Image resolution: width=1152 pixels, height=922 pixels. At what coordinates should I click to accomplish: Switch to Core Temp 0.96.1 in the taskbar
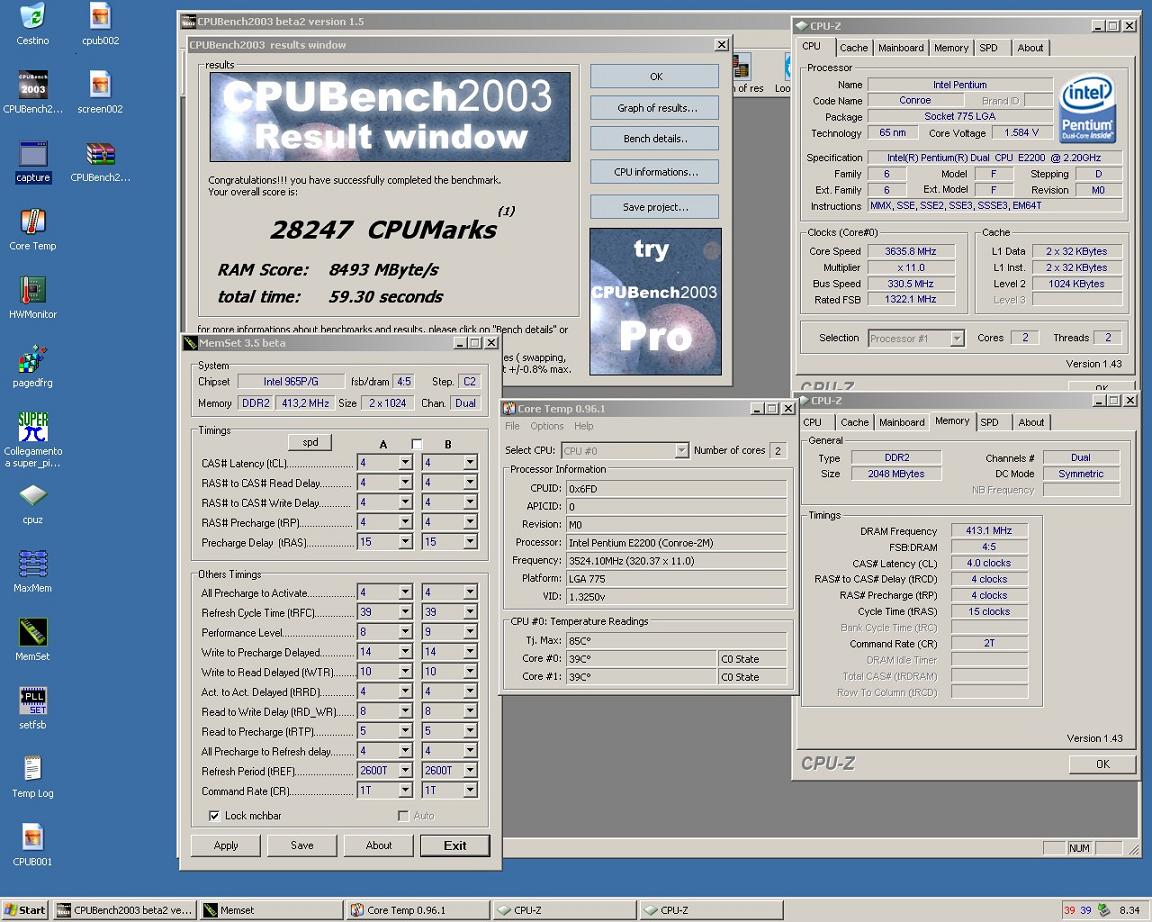pyautogui.click(x=417, y=910)
